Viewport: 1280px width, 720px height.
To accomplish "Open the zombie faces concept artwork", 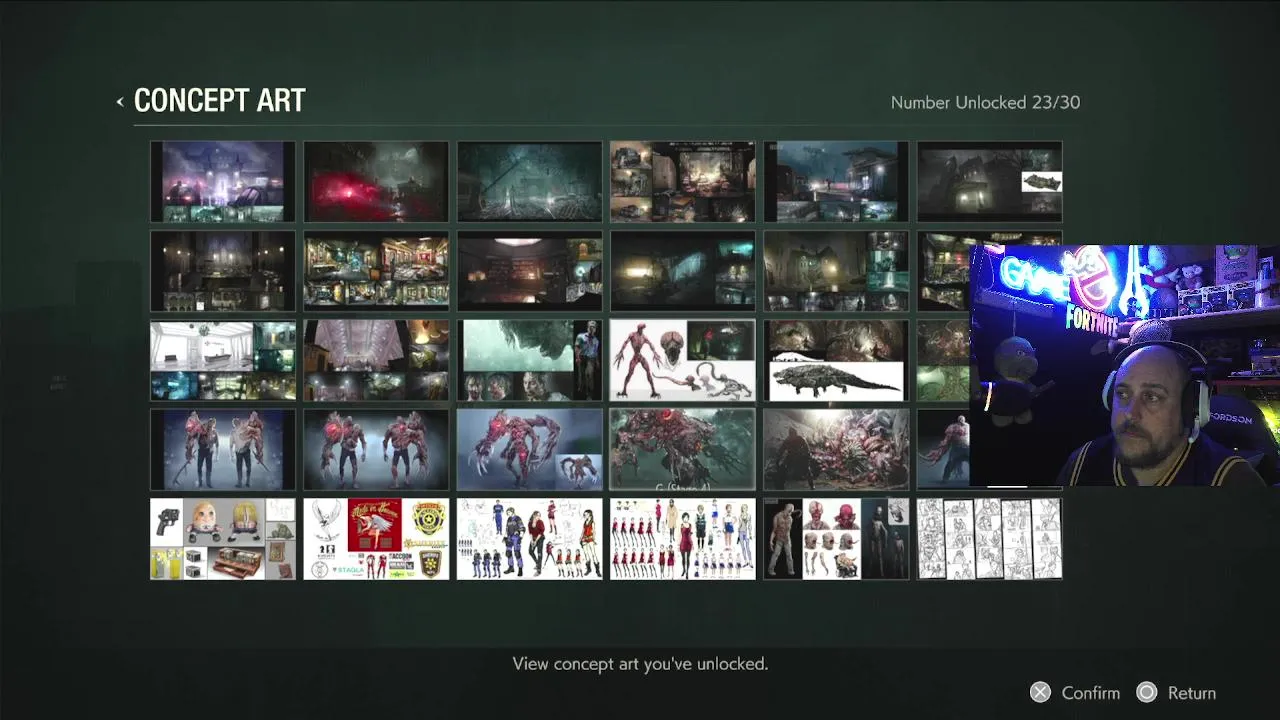I will point(529,360).
